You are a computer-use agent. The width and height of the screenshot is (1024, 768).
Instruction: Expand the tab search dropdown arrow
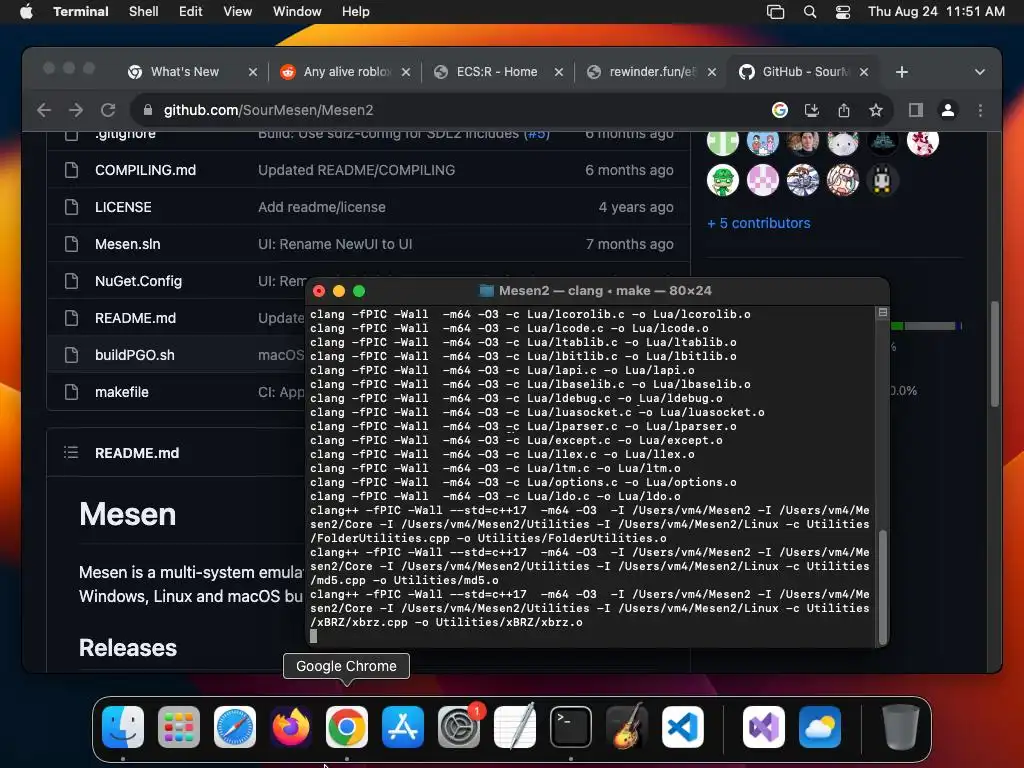coord(980,72)
